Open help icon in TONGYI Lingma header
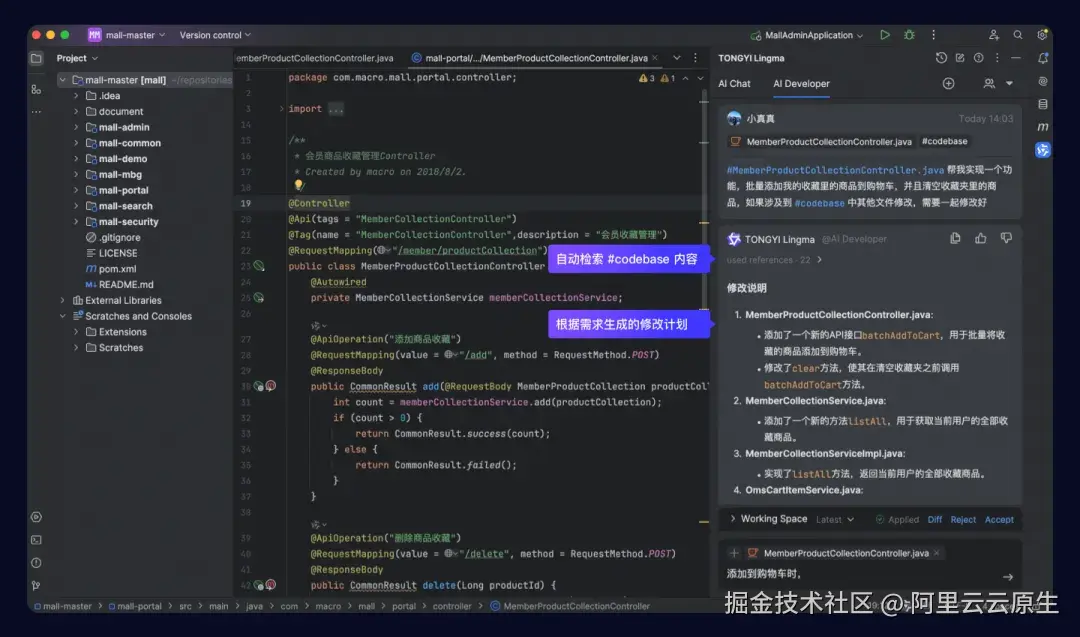1080x637 pixels. point(978,58)
